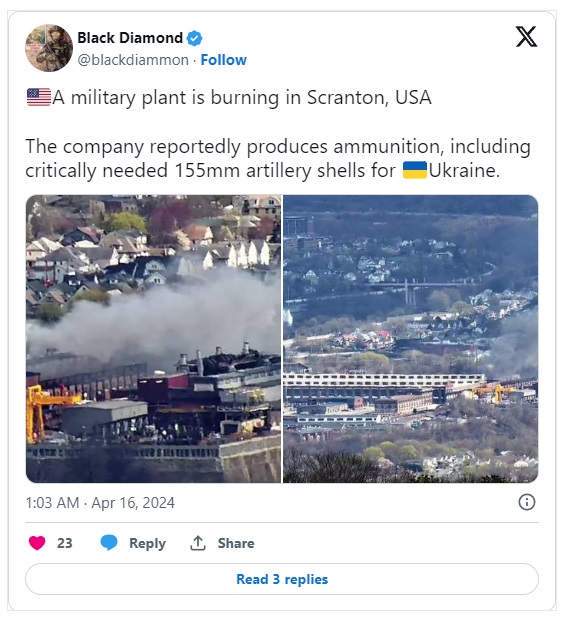Screen dimensions: 563x617
Task: Open the right wide-view factory photo
Action: point(410,339)
